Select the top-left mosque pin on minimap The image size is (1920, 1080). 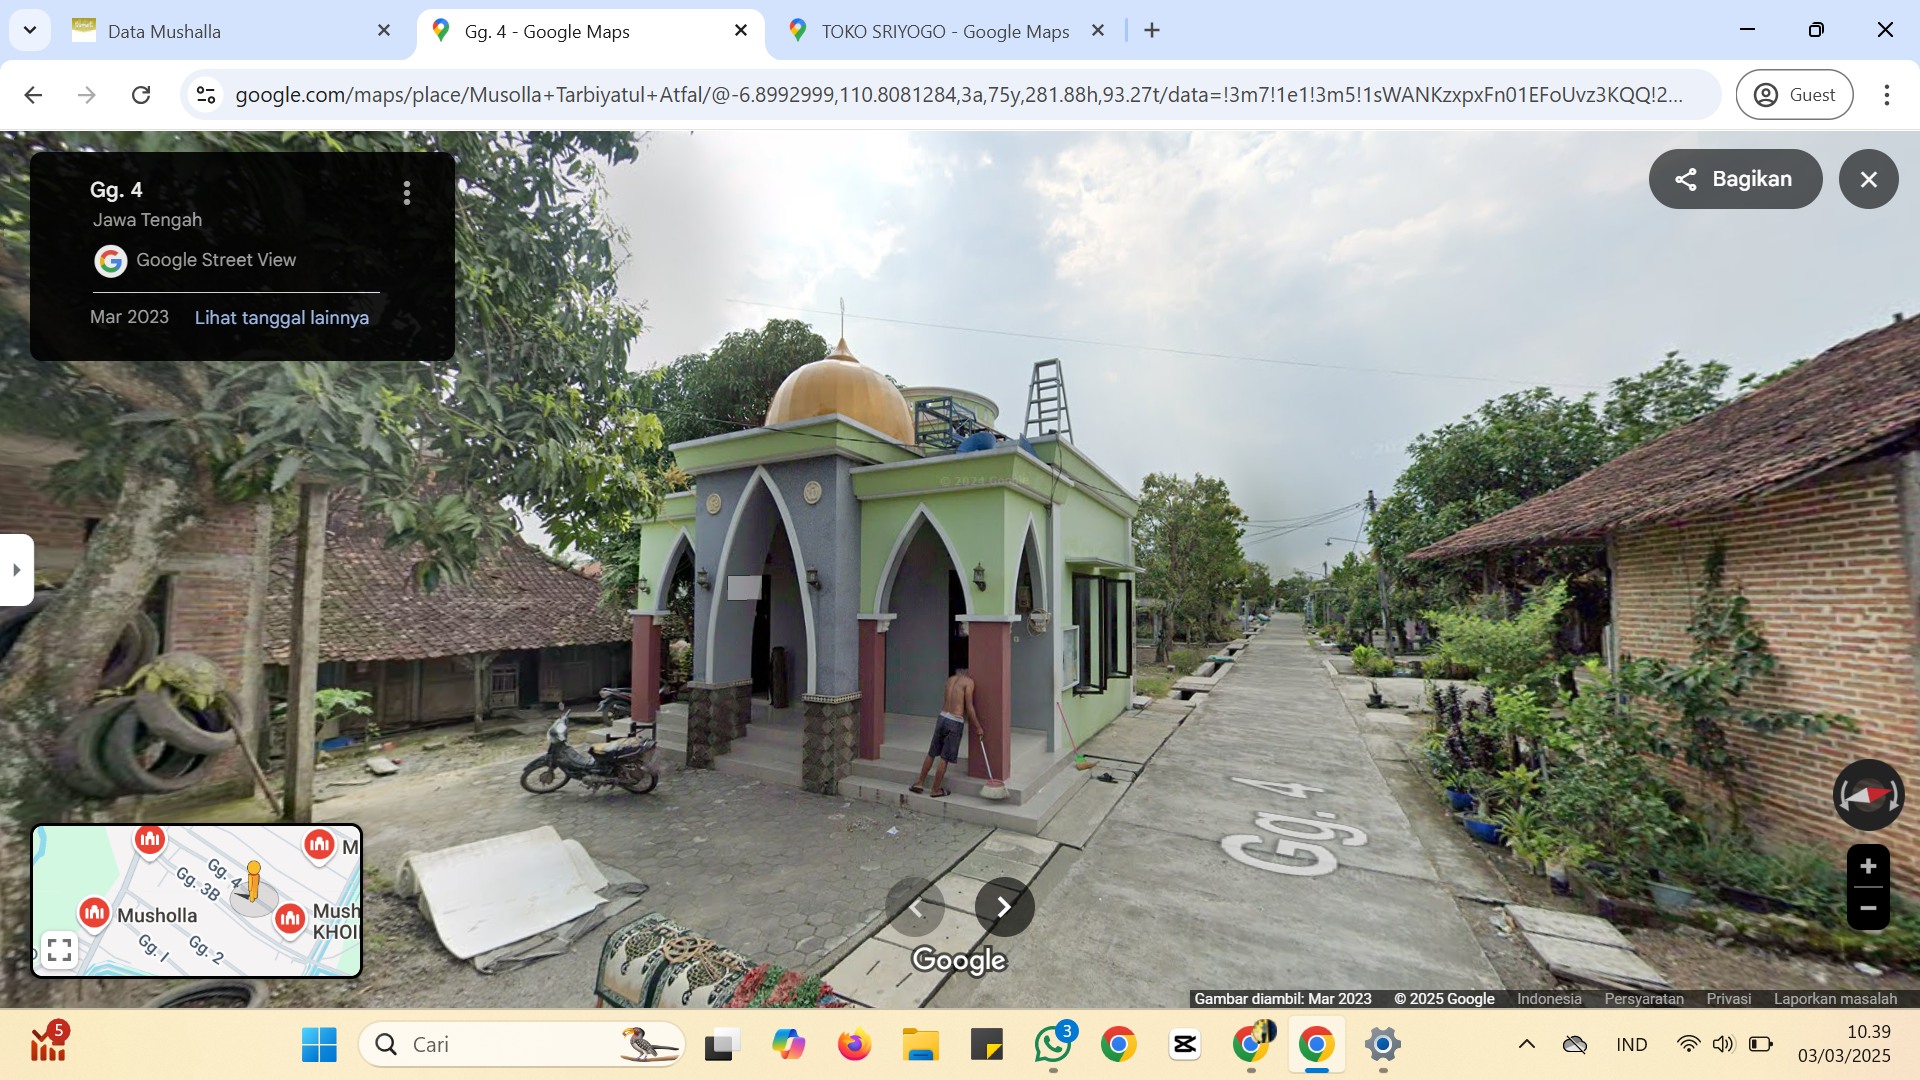click(150, 839)
